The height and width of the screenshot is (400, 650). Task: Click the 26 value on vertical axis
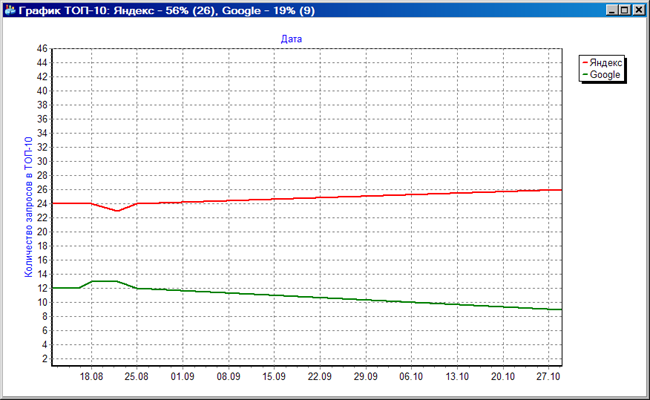point(42,189)
